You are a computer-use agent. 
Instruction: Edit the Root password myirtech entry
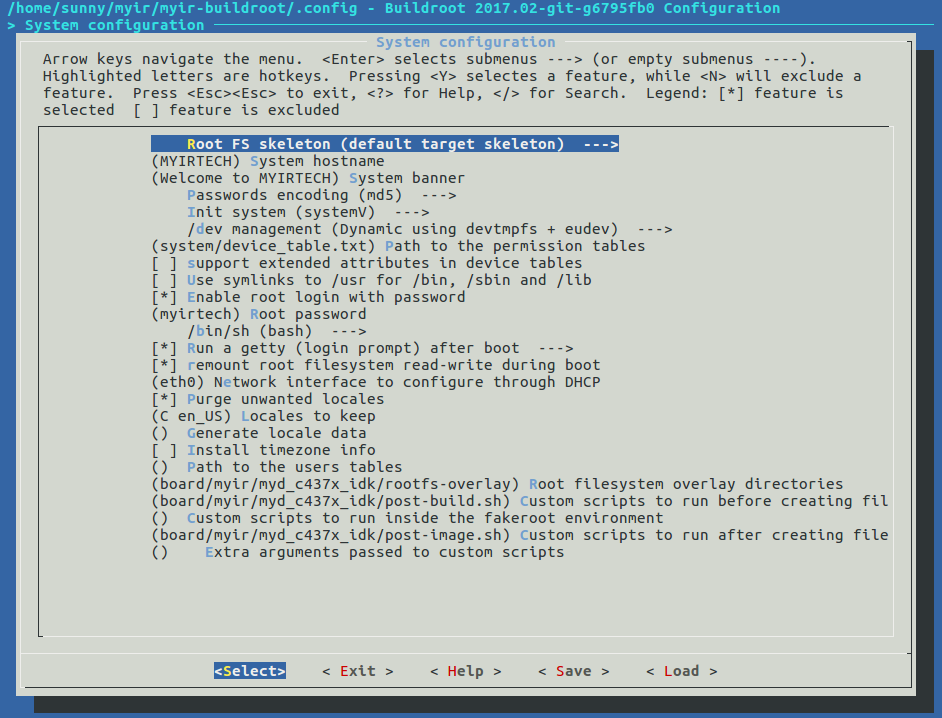coord(259,314)
